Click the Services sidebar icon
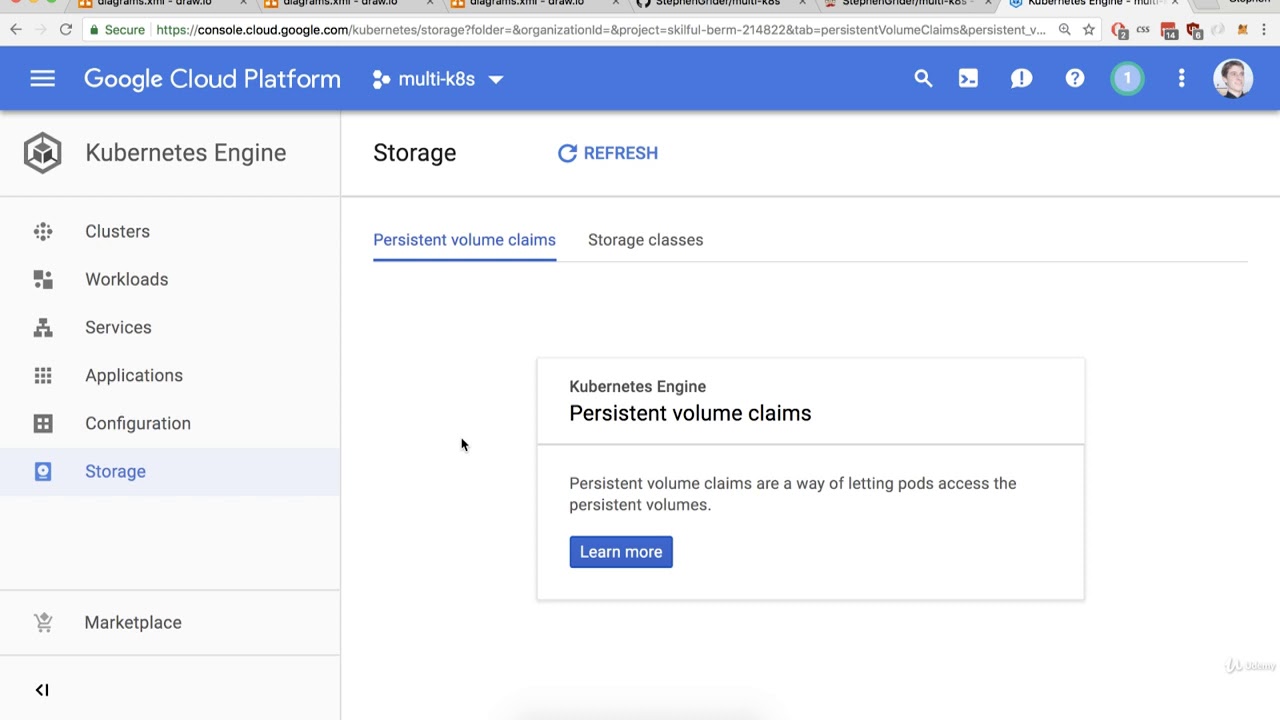 pos(43,327)
